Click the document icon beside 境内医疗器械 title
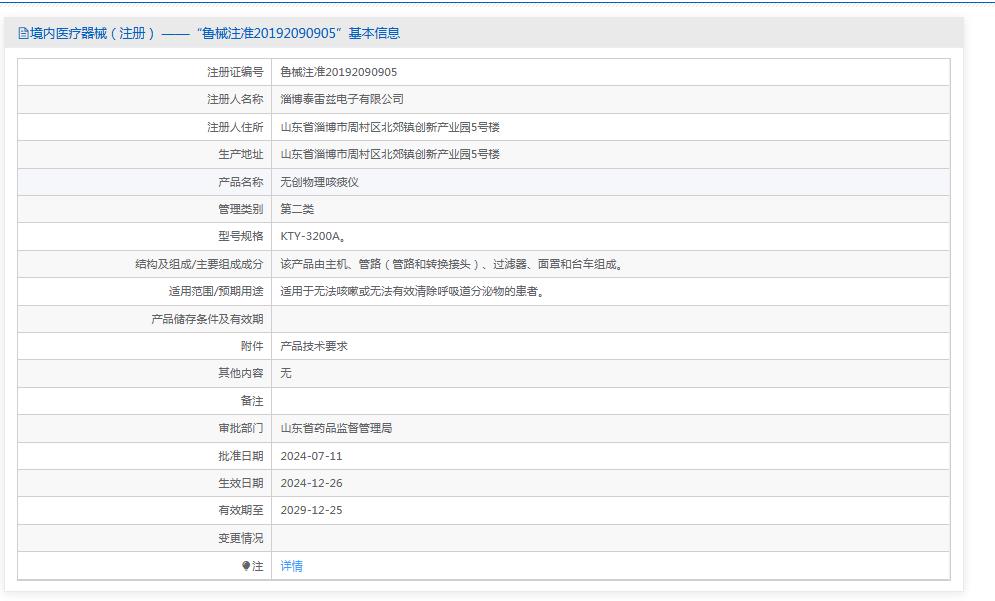 23,34
